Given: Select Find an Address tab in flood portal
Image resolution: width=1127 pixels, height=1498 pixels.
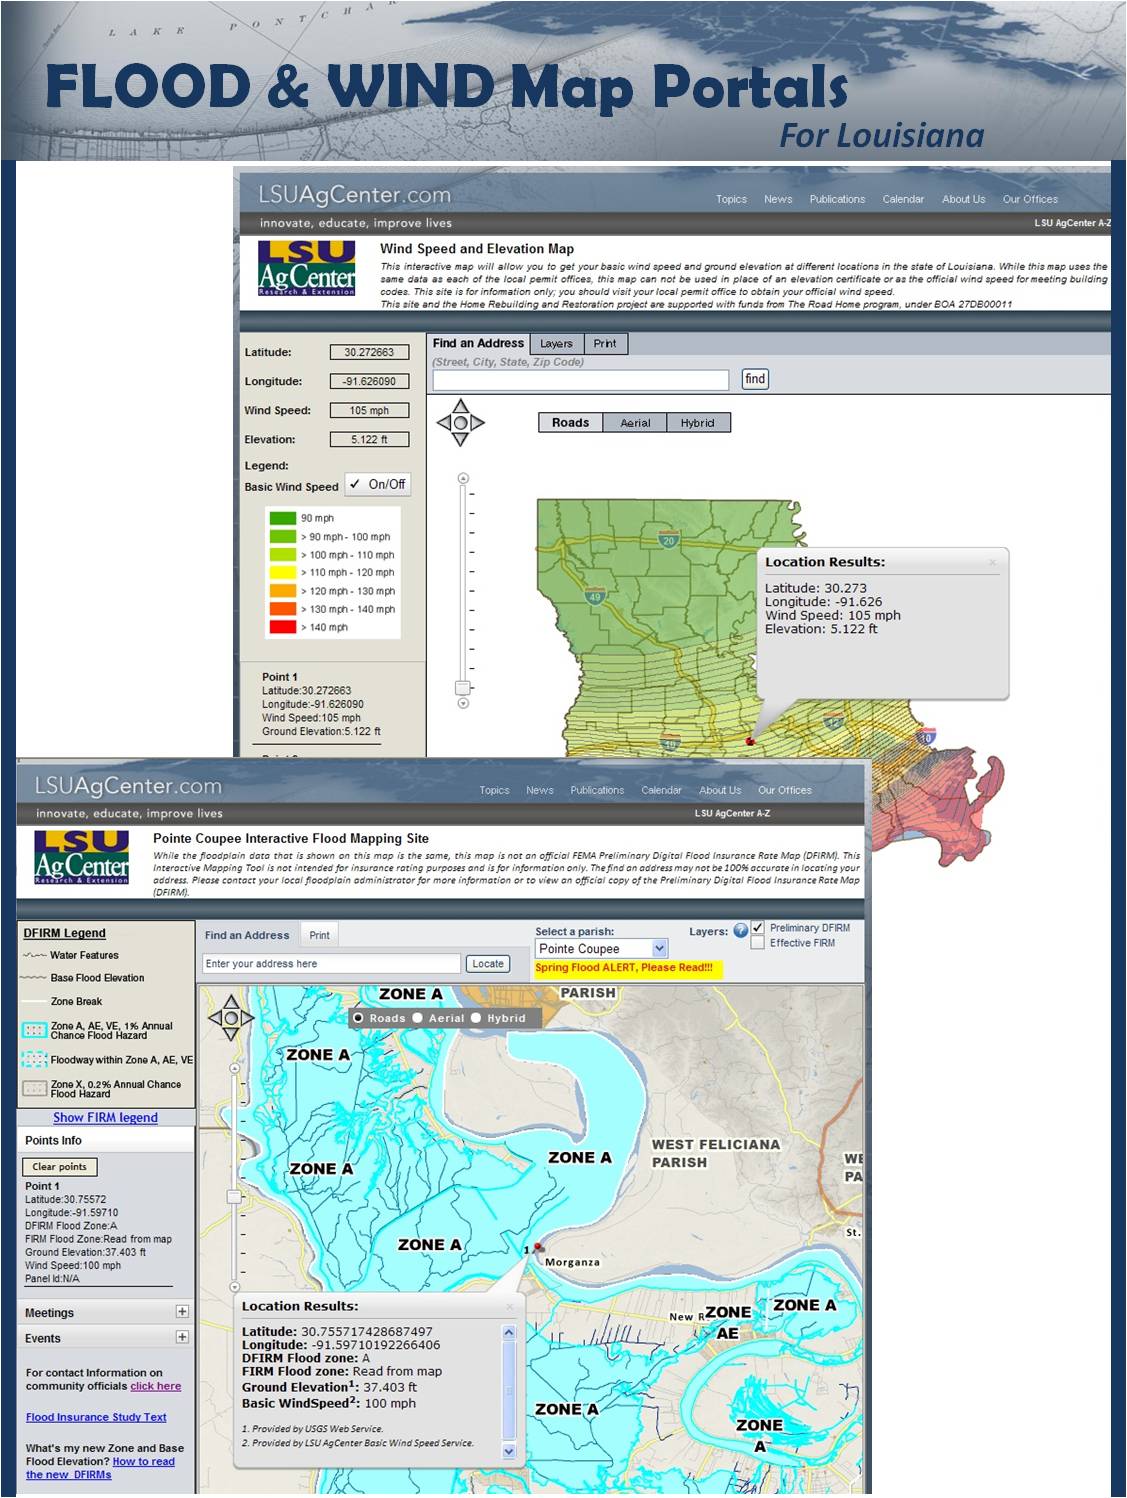Looking at the screenshot, I should 247,935.
